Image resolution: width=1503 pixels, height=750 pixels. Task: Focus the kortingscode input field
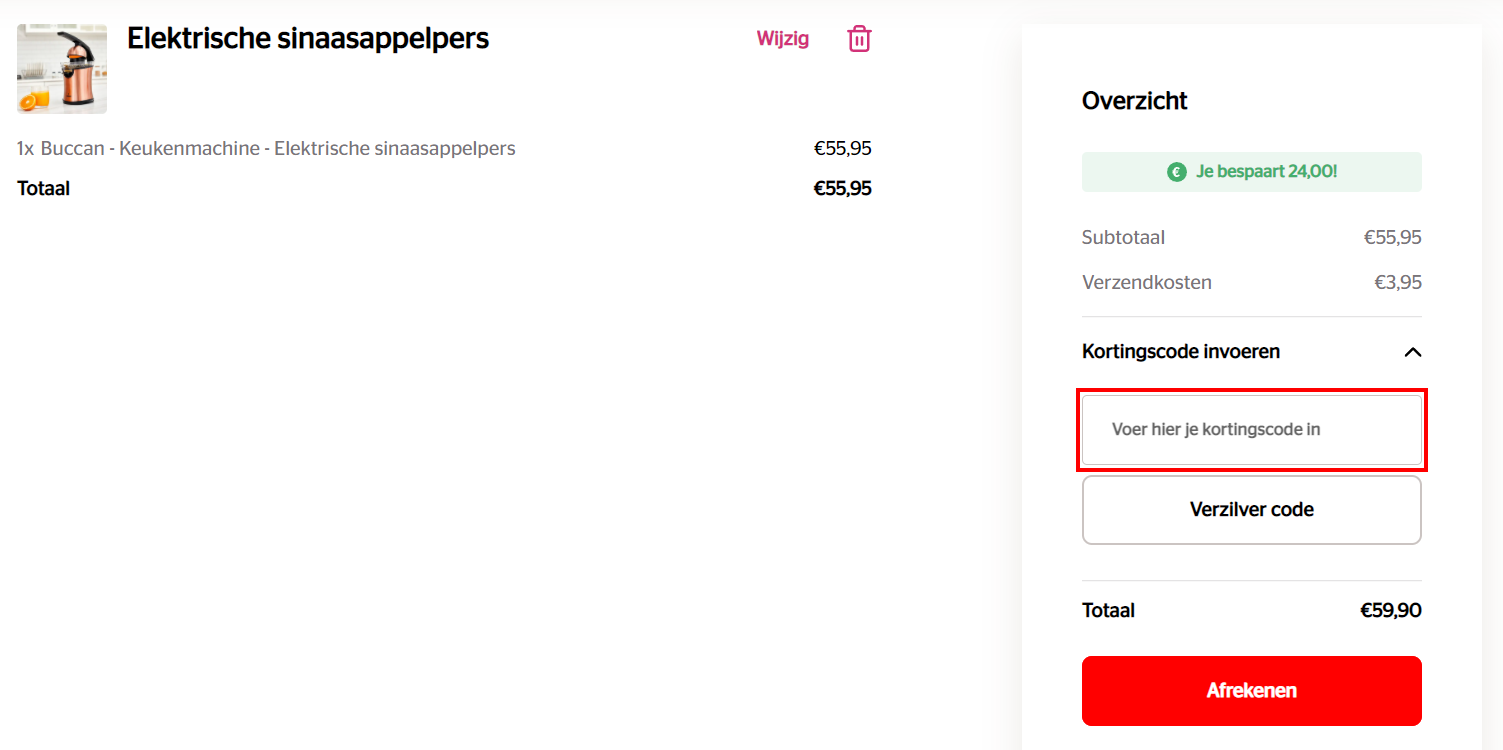[x=1252, y=430]
